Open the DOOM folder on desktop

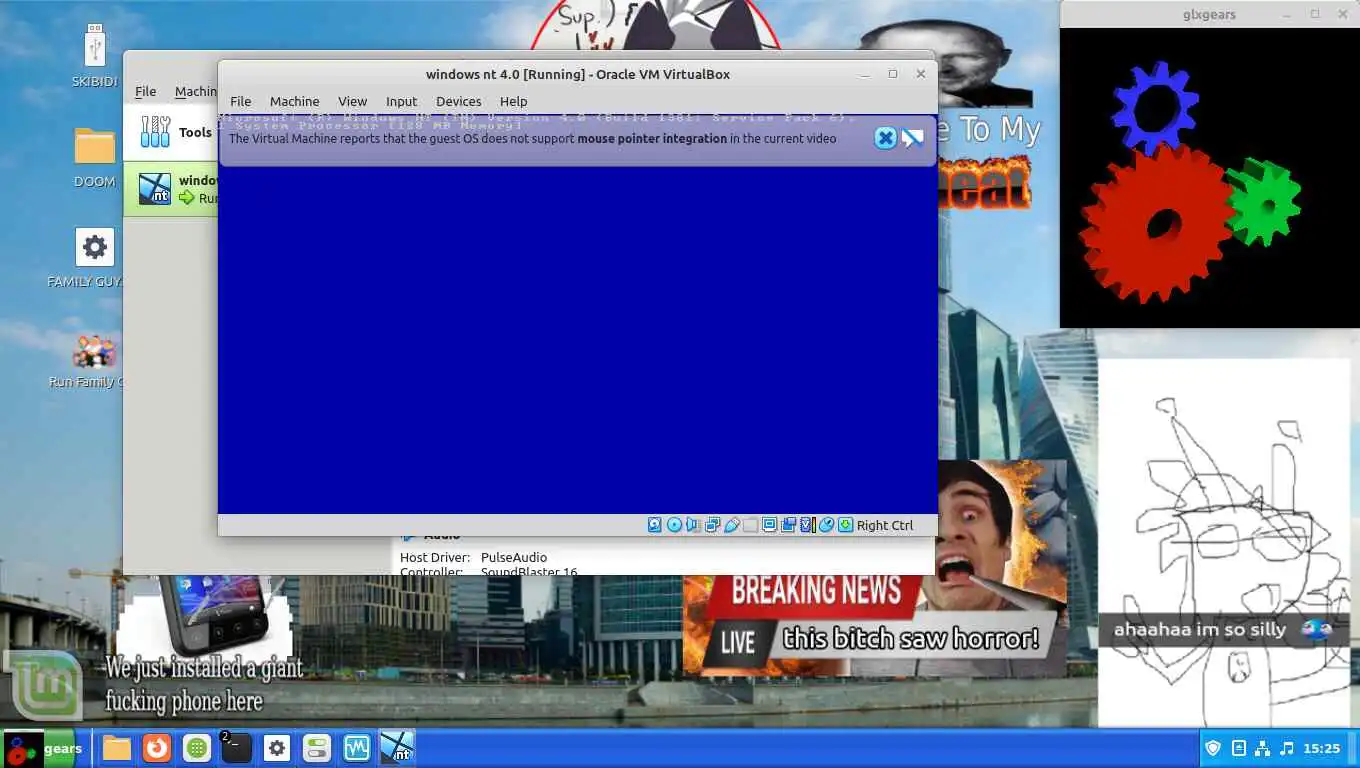coord(94,158)
